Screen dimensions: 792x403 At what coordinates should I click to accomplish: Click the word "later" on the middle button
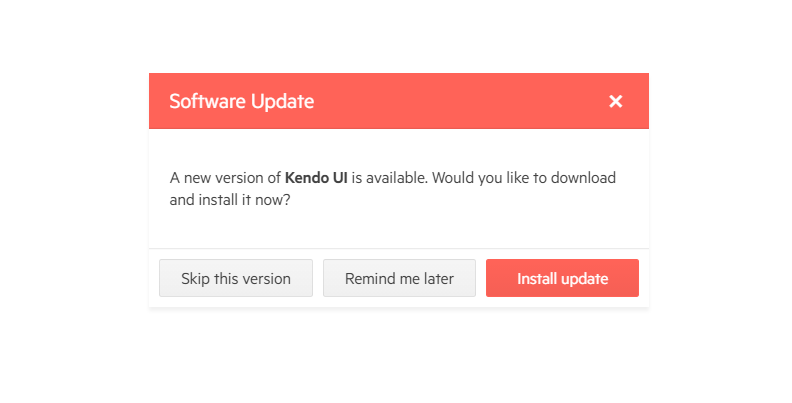(x=437, y=279)
